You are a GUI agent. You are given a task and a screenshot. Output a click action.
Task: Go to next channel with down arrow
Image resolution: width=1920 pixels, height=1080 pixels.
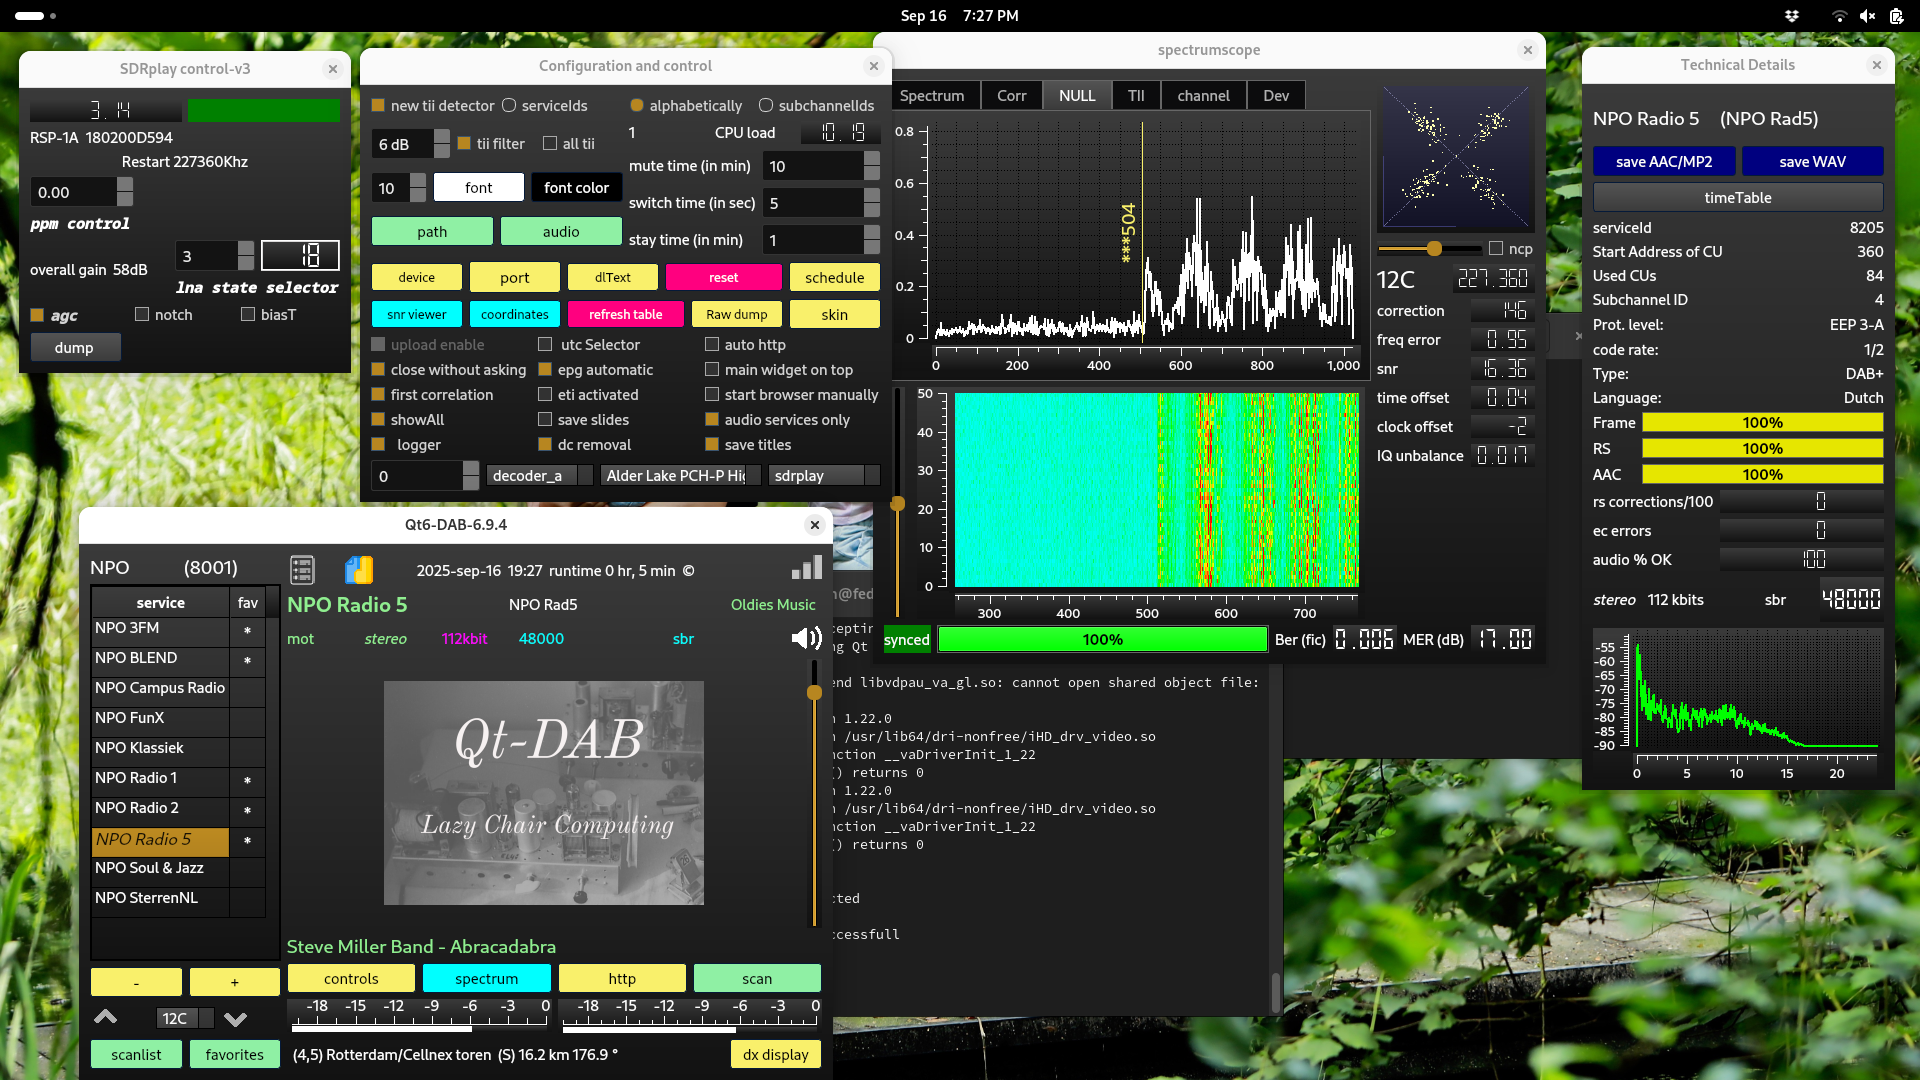[x=235, y=1018]
